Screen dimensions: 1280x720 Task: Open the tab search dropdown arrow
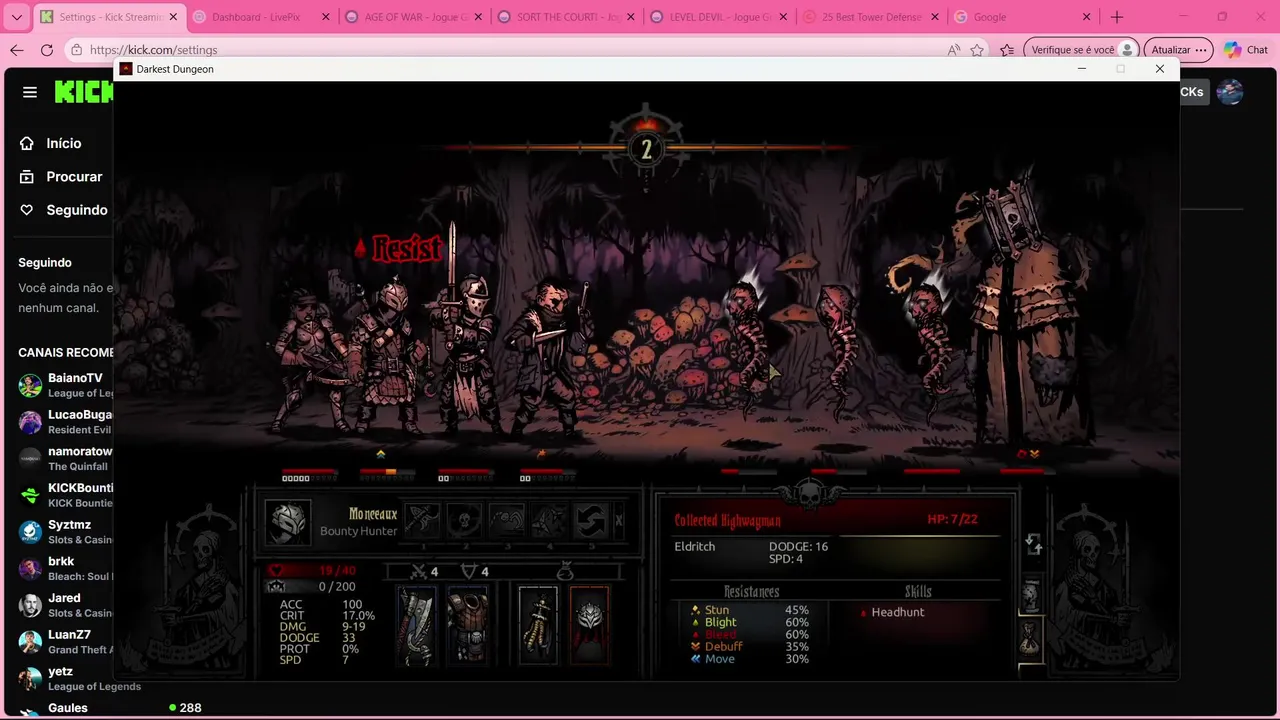tap(16, 17)
